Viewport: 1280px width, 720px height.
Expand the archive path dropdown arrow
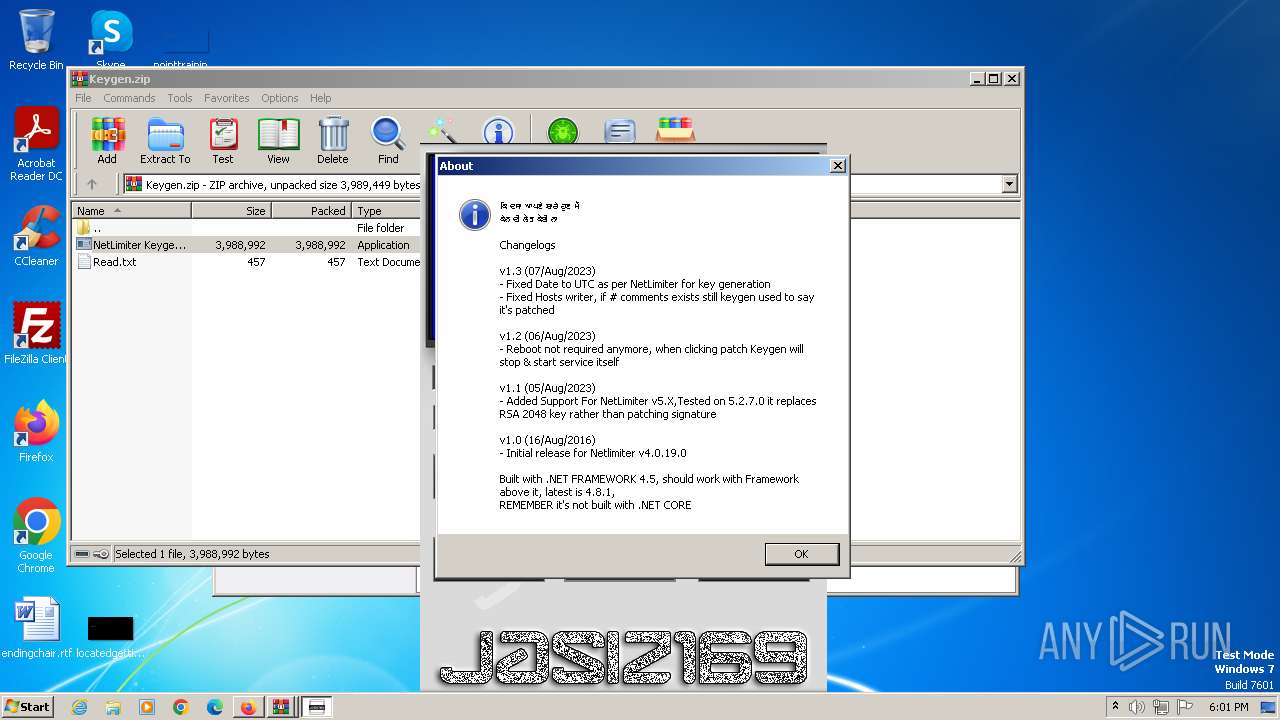(1009, 184)
